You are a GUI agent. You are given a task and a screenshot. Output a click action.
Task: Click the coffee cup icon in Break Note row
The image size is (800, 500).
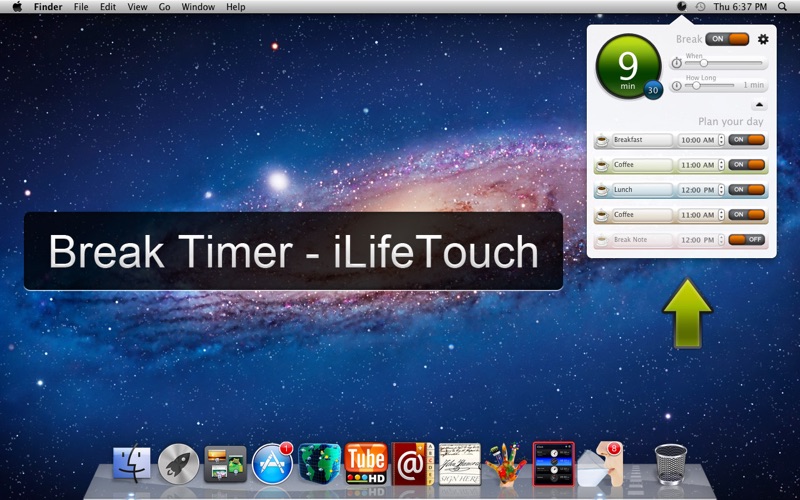click(602, 240)
